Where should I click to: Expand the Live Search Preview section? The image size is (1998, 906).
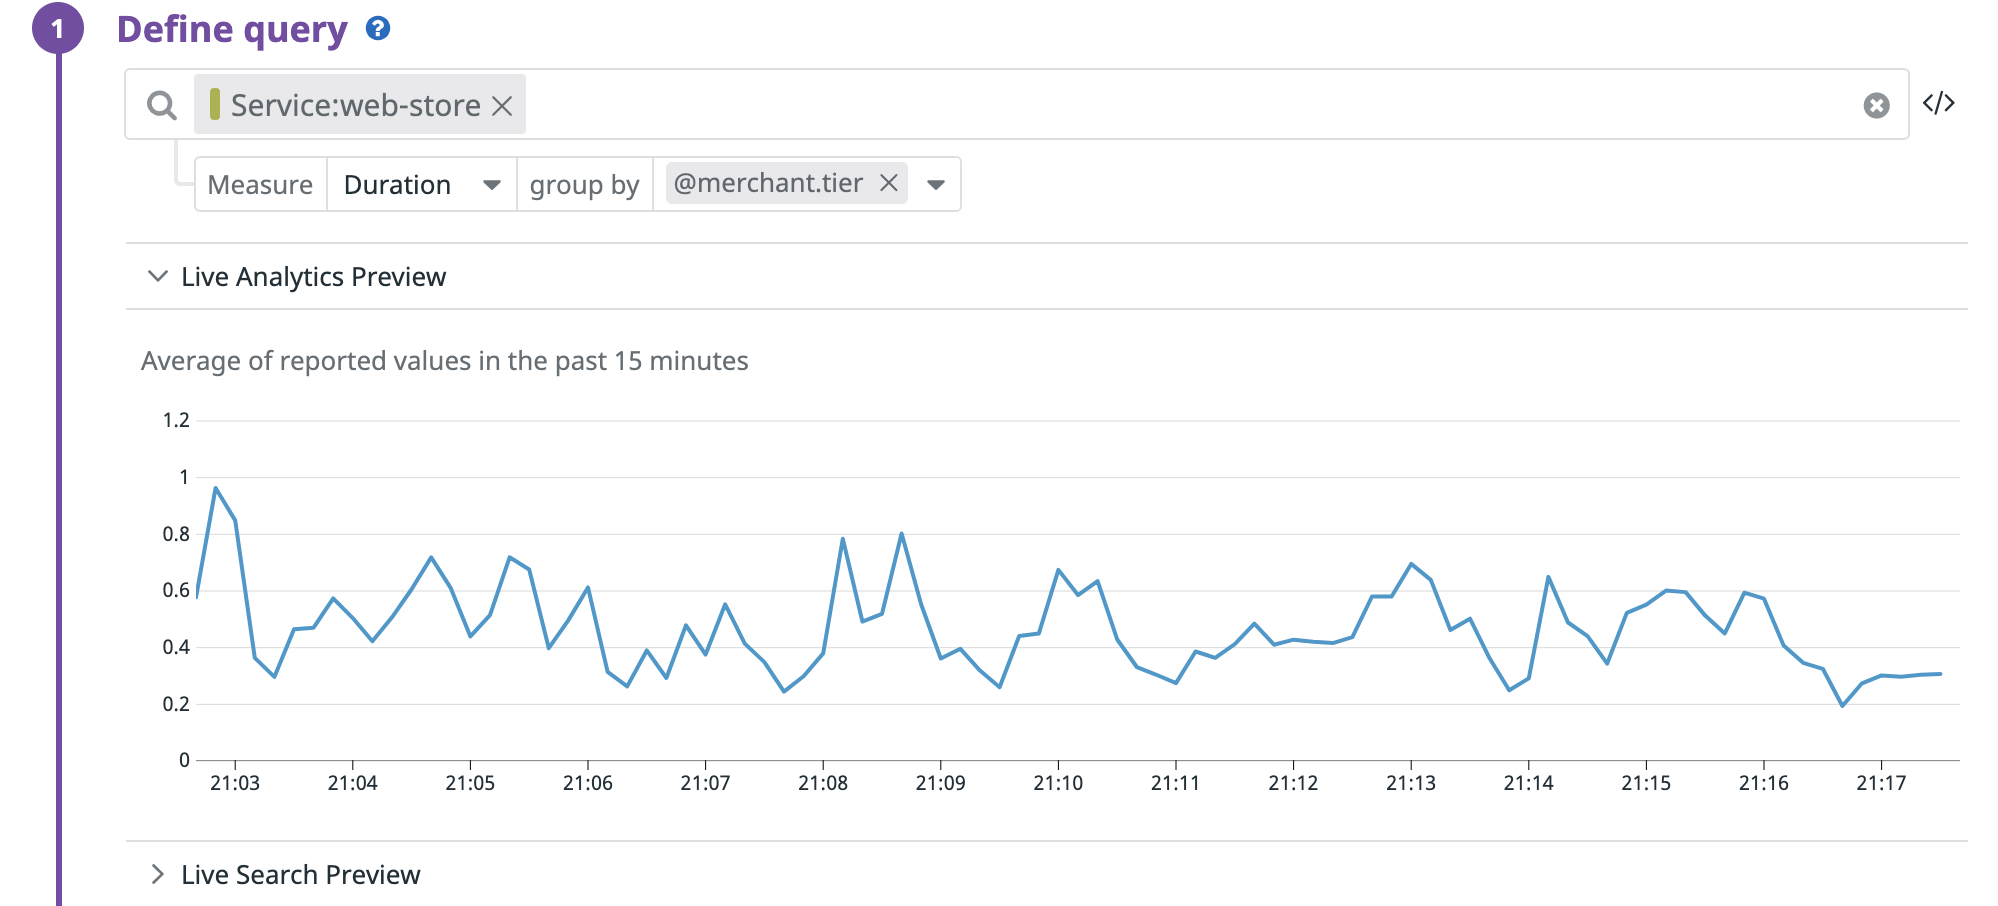point(157,874)
